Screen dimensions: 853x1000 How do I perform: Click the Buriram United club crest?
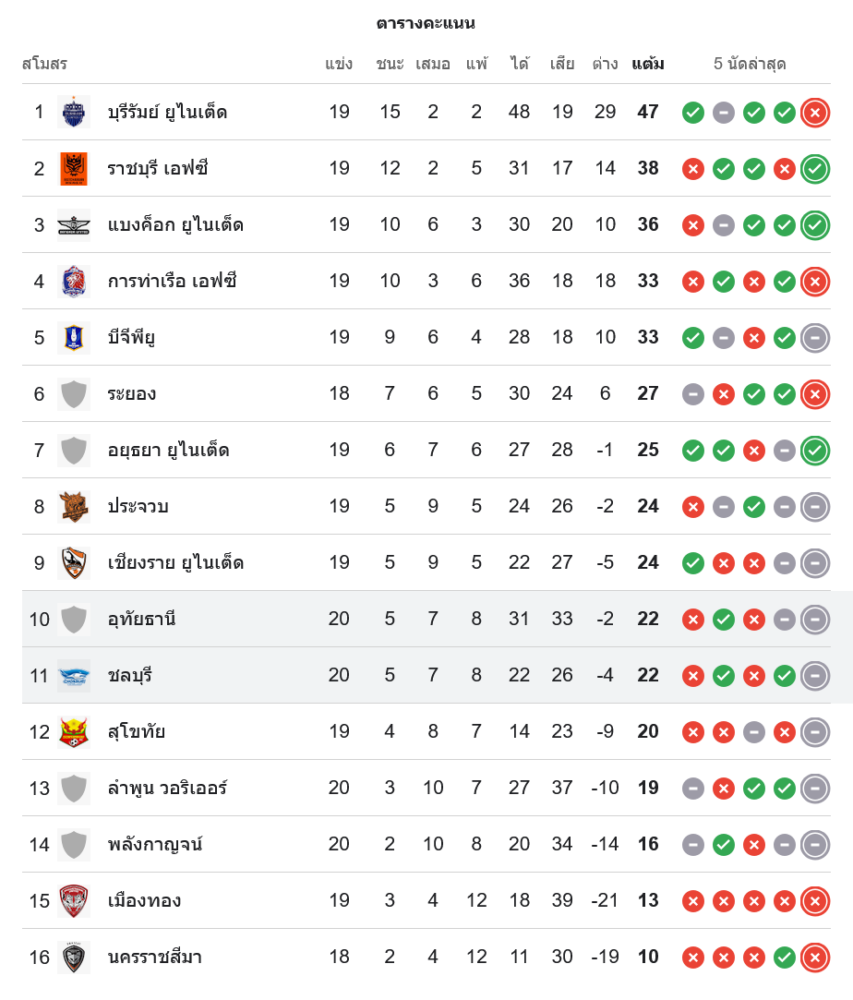[74, 112]
